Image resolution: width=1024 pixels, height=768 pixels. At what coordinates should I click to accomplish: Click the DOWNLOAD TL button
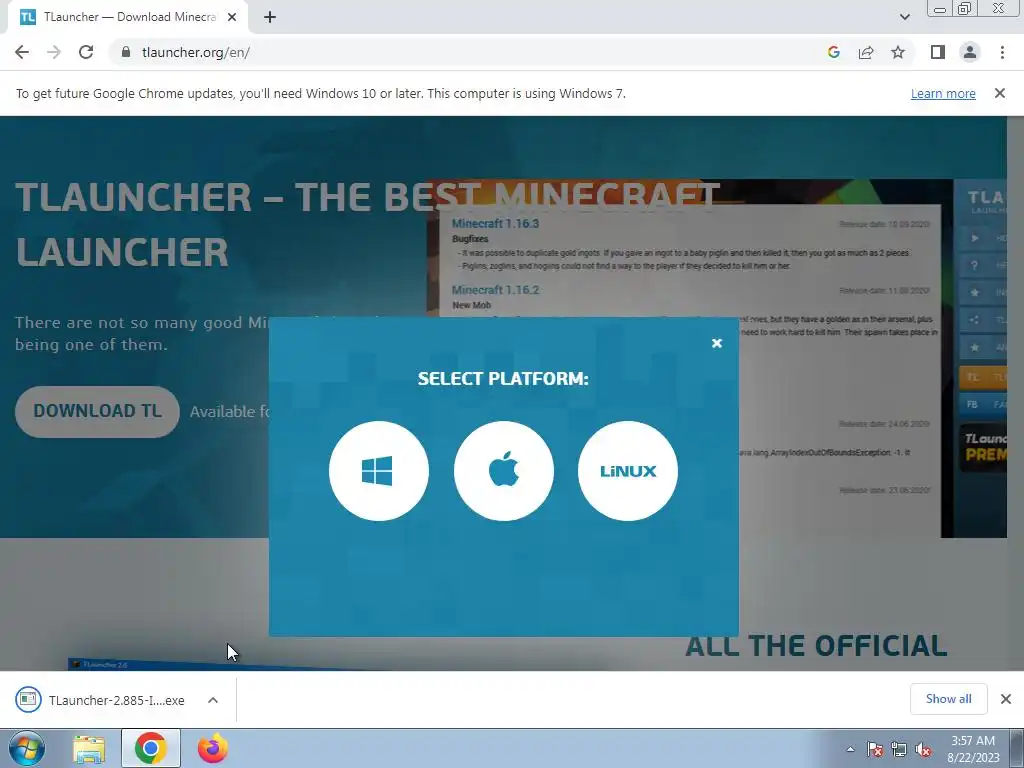pos(97,411)
